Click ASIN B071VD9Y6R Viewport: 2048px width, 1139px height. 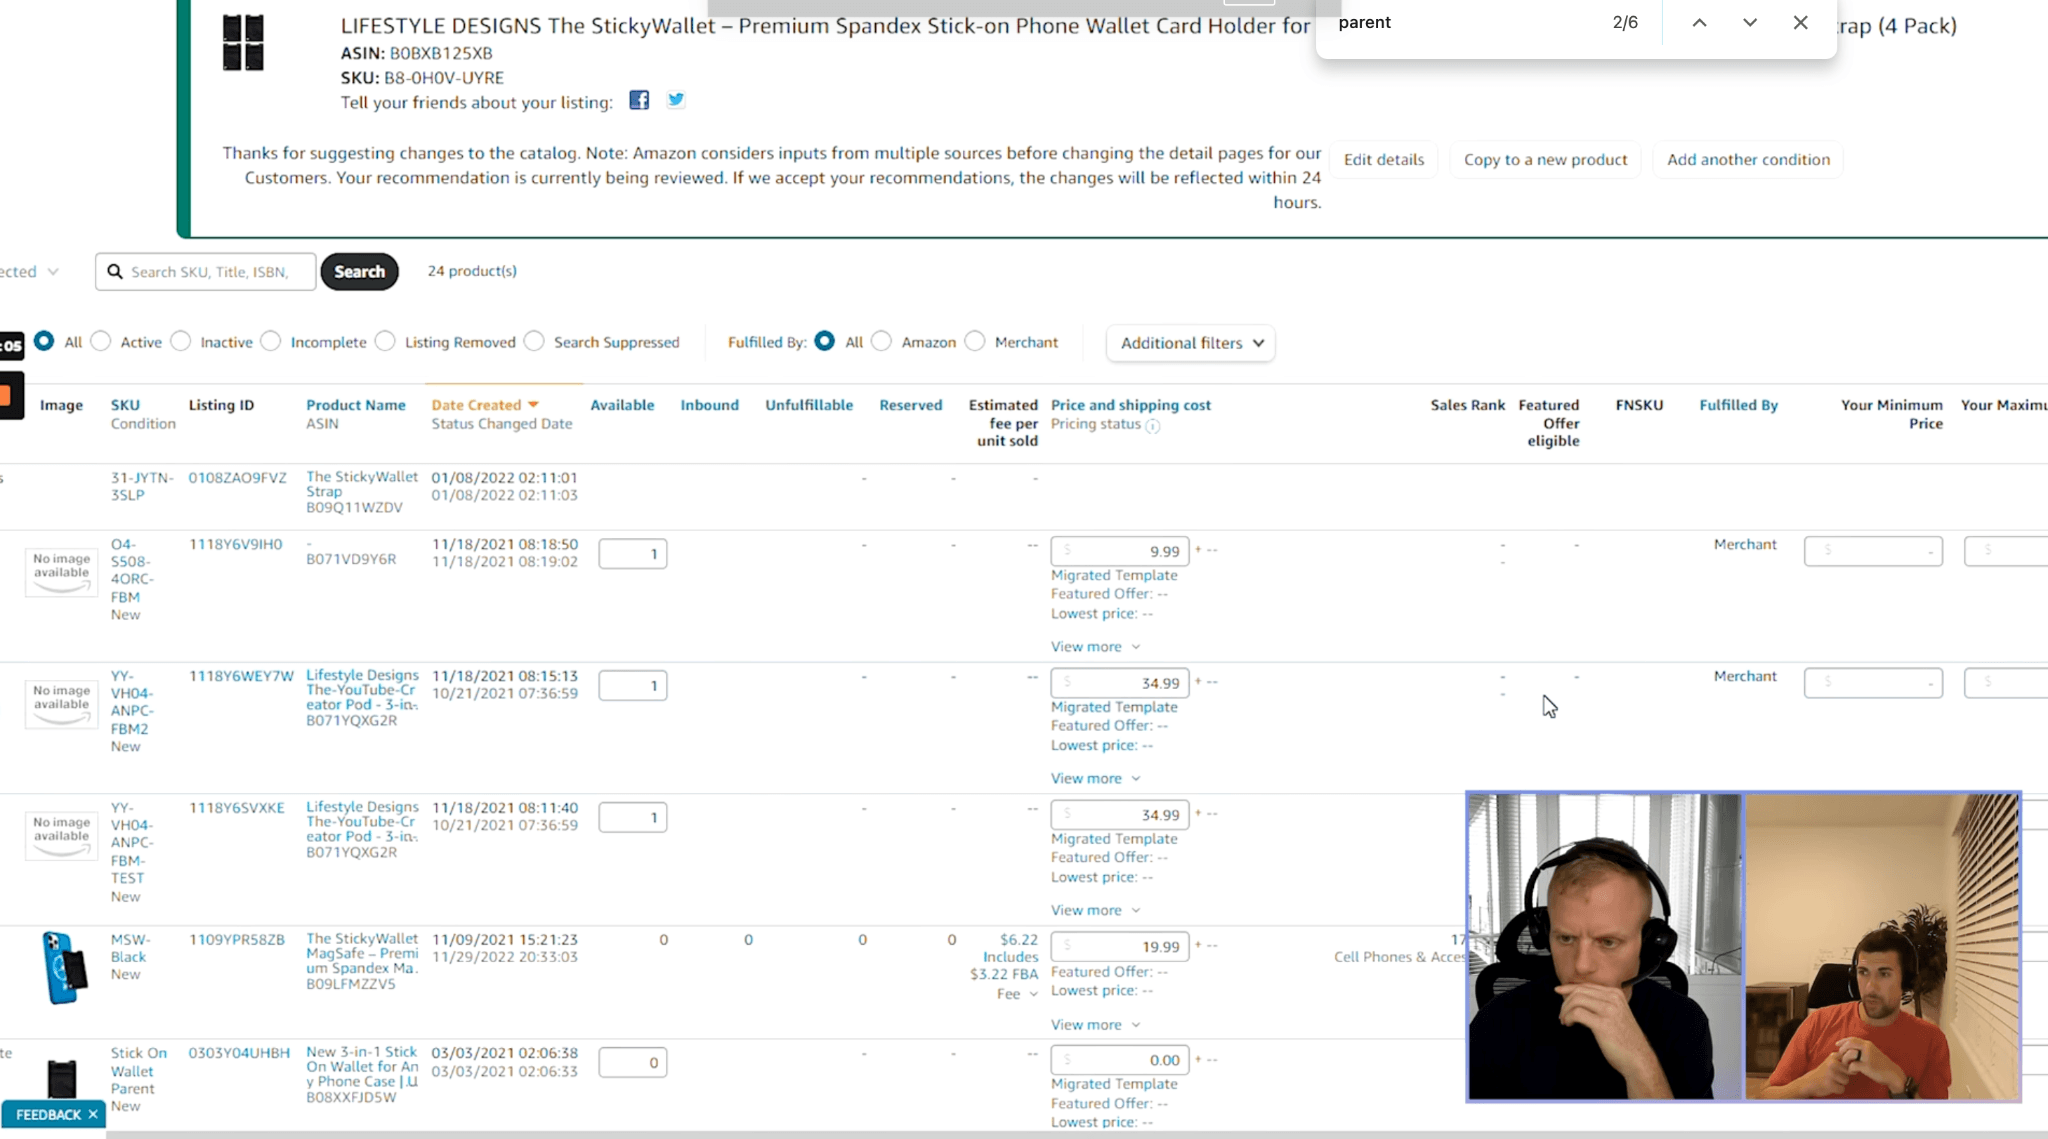tap(351, 559)
